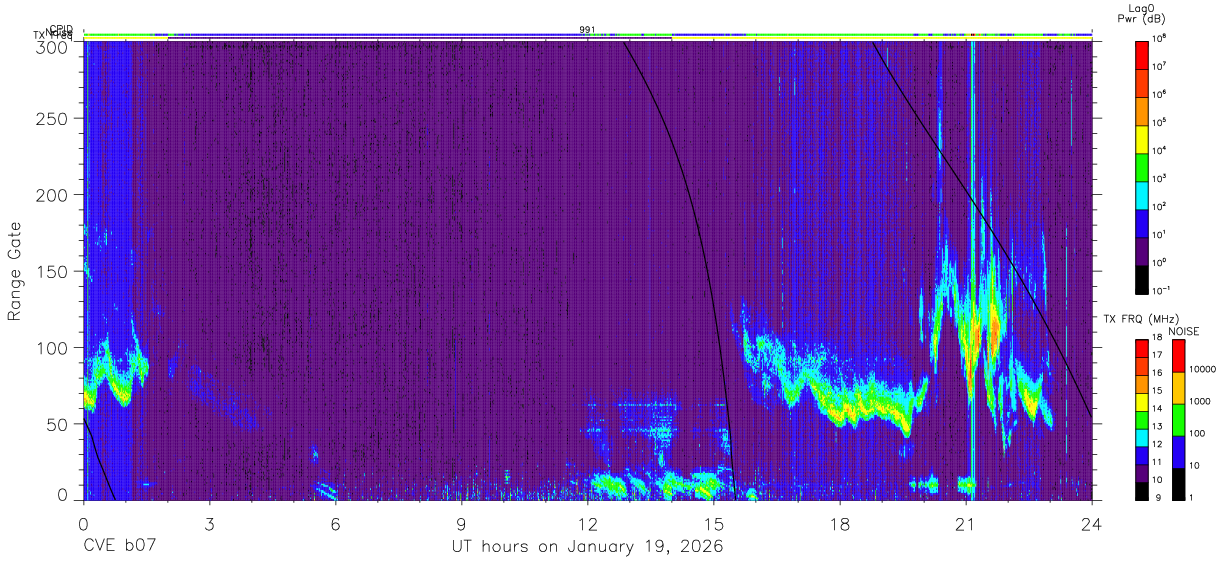The image size is (1228, 567).
Task: Pick the black swatch in the NOISE legend
Action: (x=1178, y=484)
